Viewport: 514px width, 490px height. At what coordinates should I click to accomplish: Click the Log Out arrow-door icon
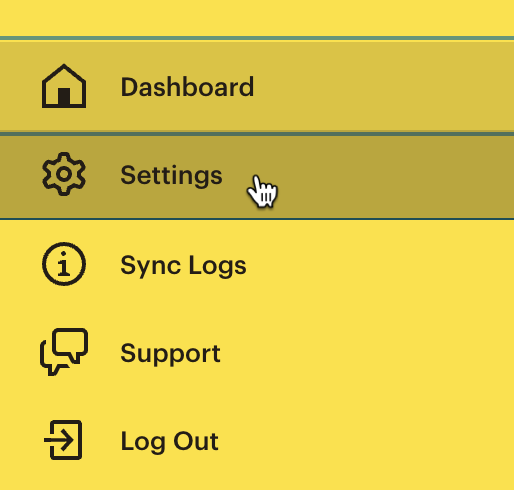63,440
